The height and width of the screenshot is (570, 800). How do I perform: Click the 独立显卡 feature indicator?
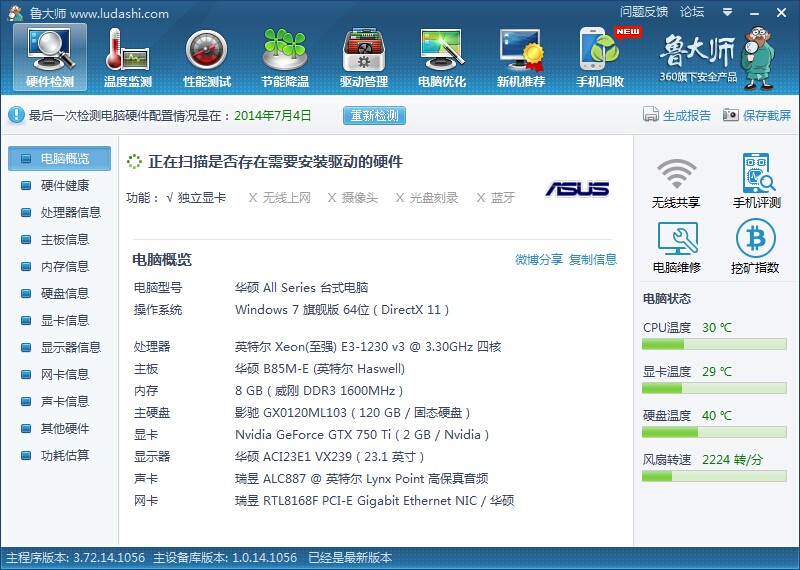click(x=196, y=198)
